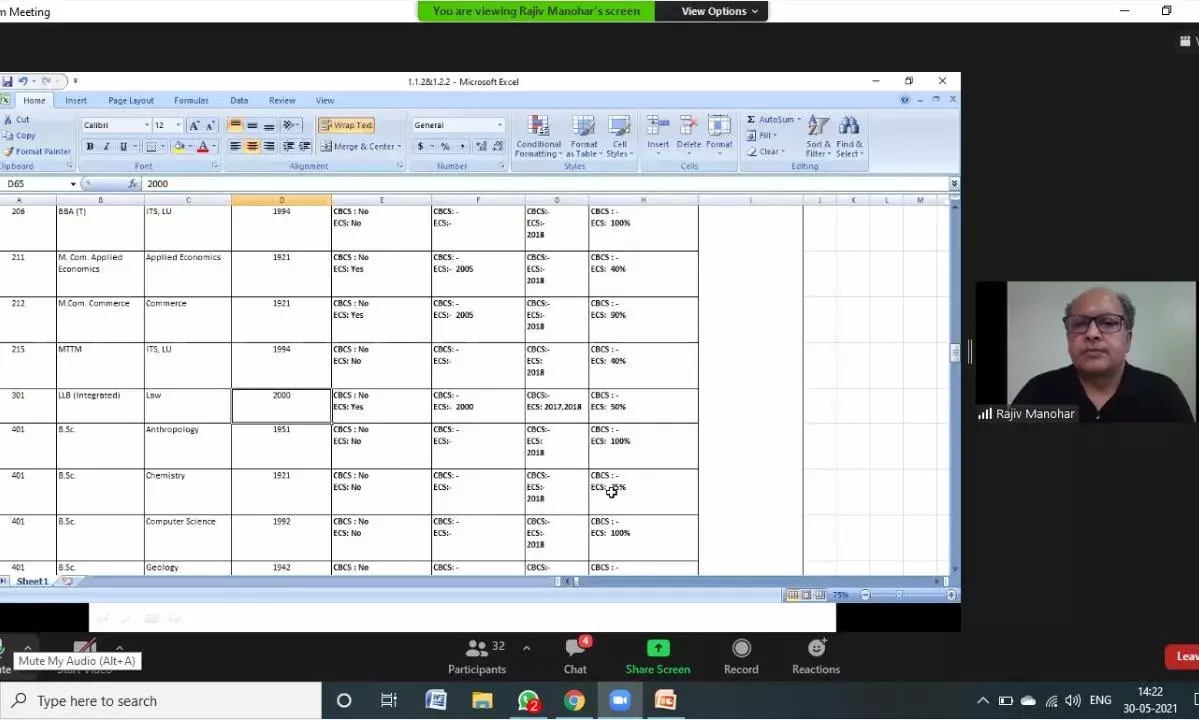1199x720 pixels.
Task: Open the View Options dropdown
Action: pos(719,11)
